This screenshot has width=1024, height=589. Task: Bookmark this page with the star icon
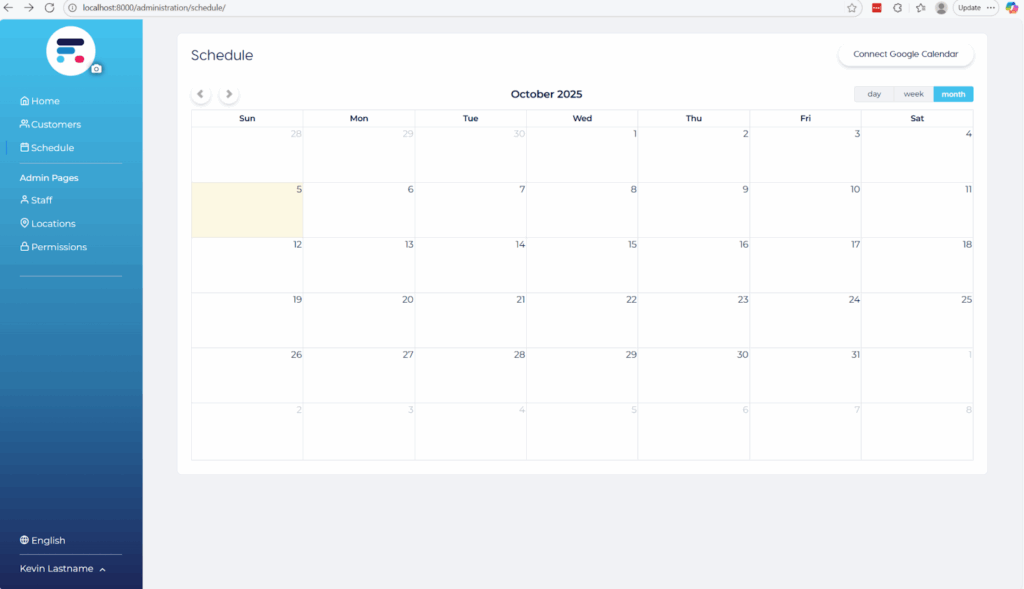(852, 7)
